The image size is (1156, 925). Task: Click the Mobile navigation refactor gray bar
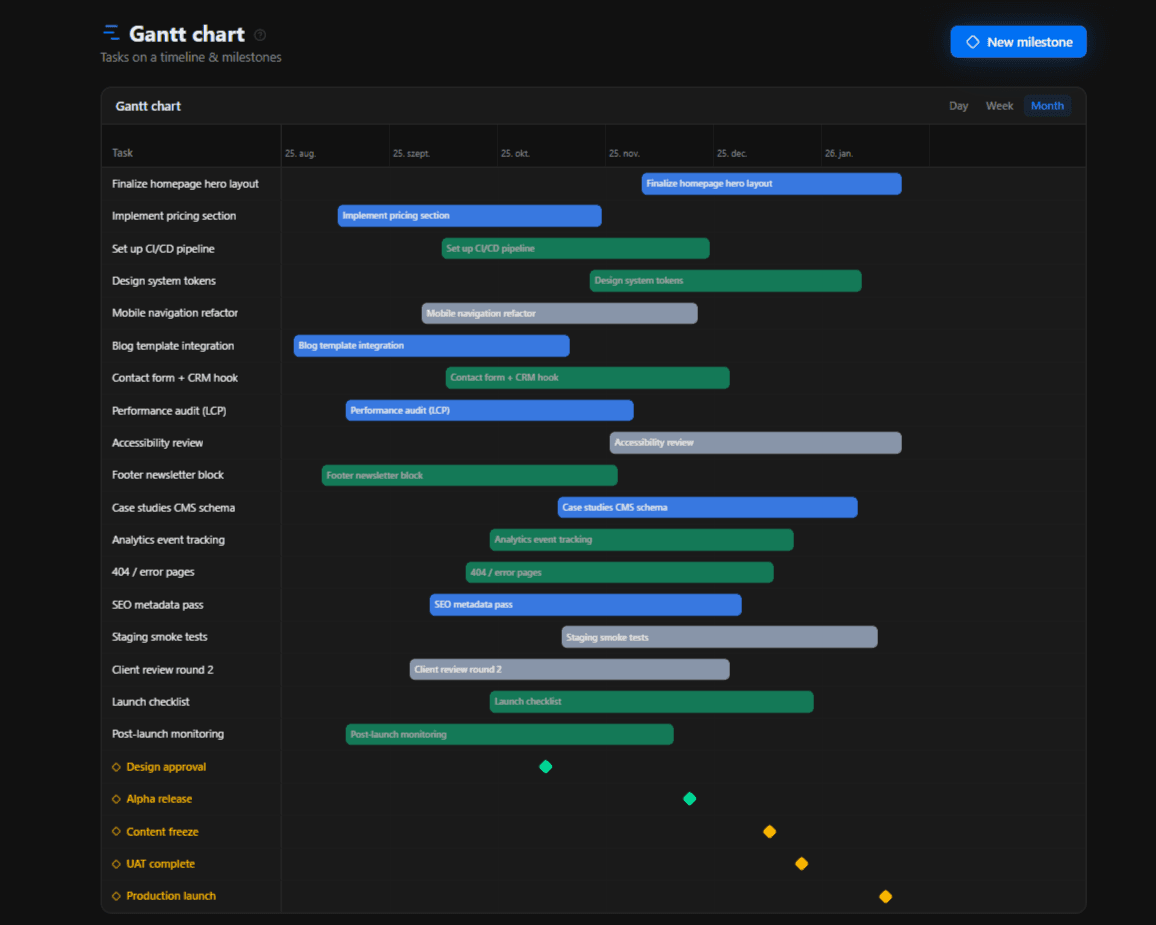tap(560, 313)
